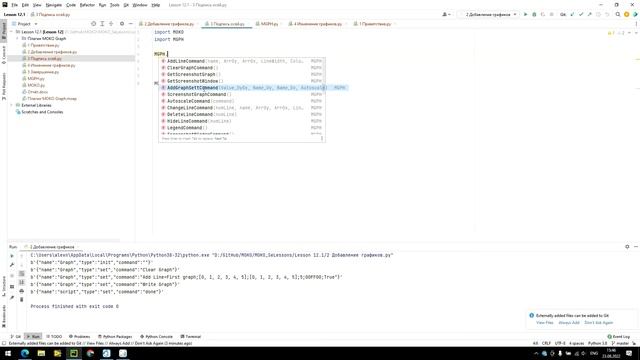The height and width of the screenshot is (360, 640).
Task: Click the master Git branch in status bar
Action: pos(620,343)
